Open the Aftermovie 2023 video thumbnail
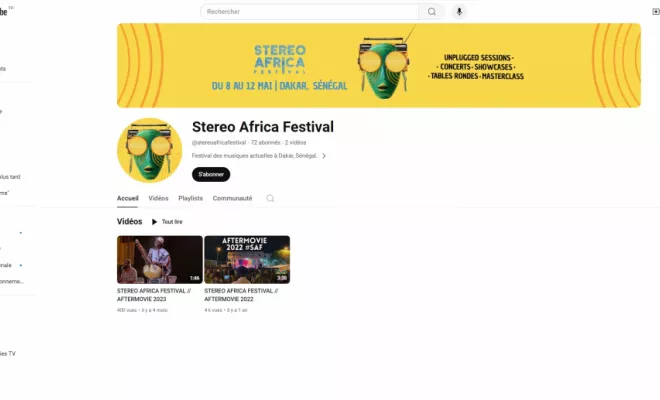This screenshot has height=400, width=660. [x=160, y=259]
